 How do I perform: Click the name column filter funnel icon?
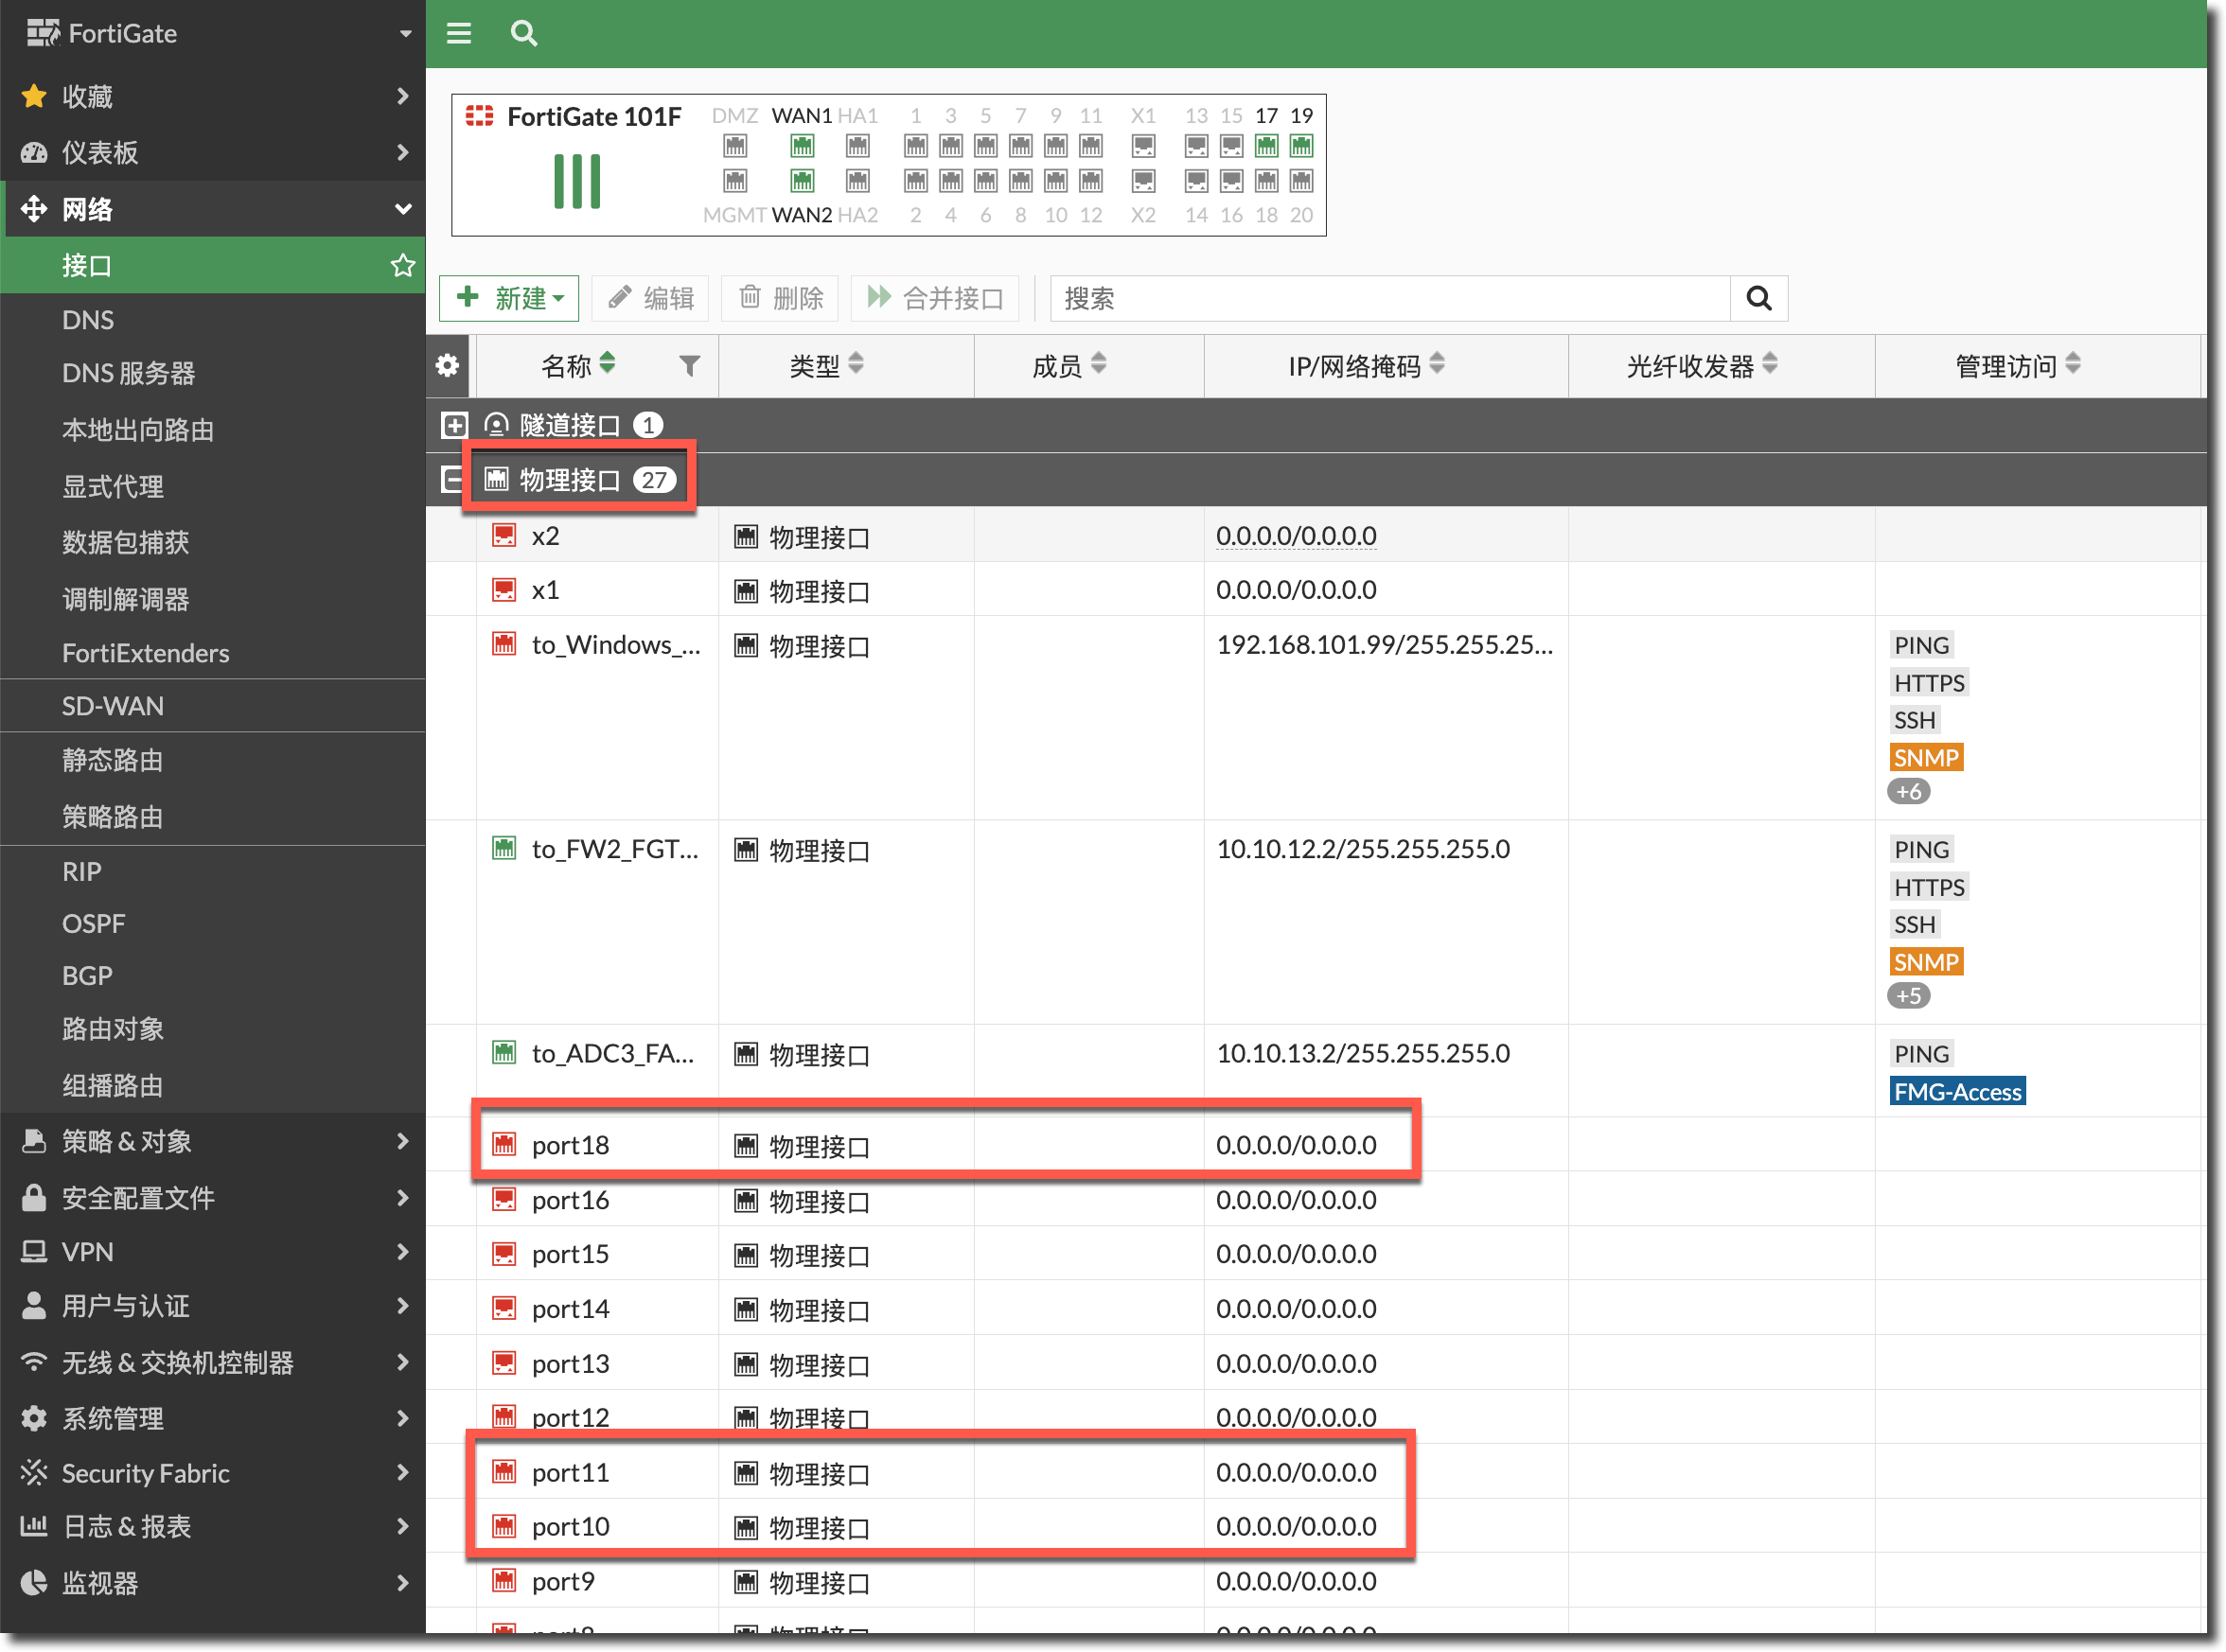pos(689,366)
